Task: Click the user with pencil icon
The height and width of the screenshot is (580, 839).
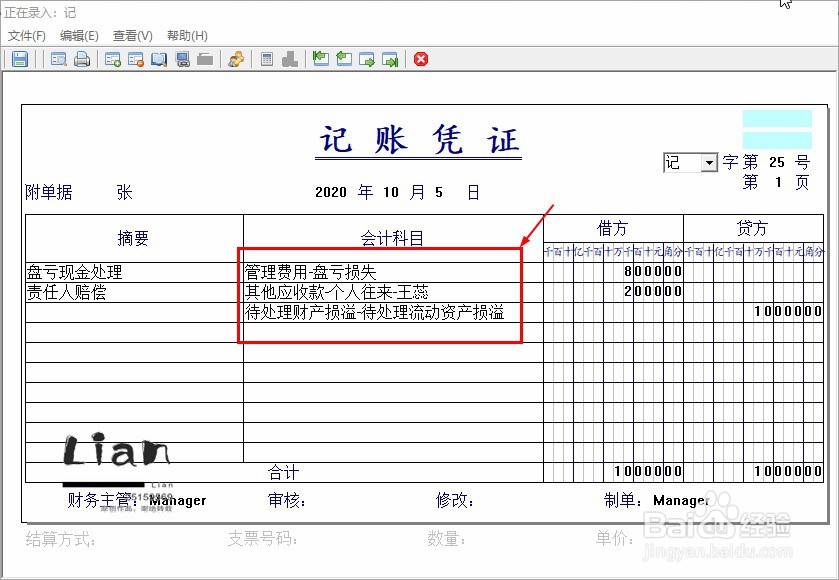Action: (x=236, y=59)
